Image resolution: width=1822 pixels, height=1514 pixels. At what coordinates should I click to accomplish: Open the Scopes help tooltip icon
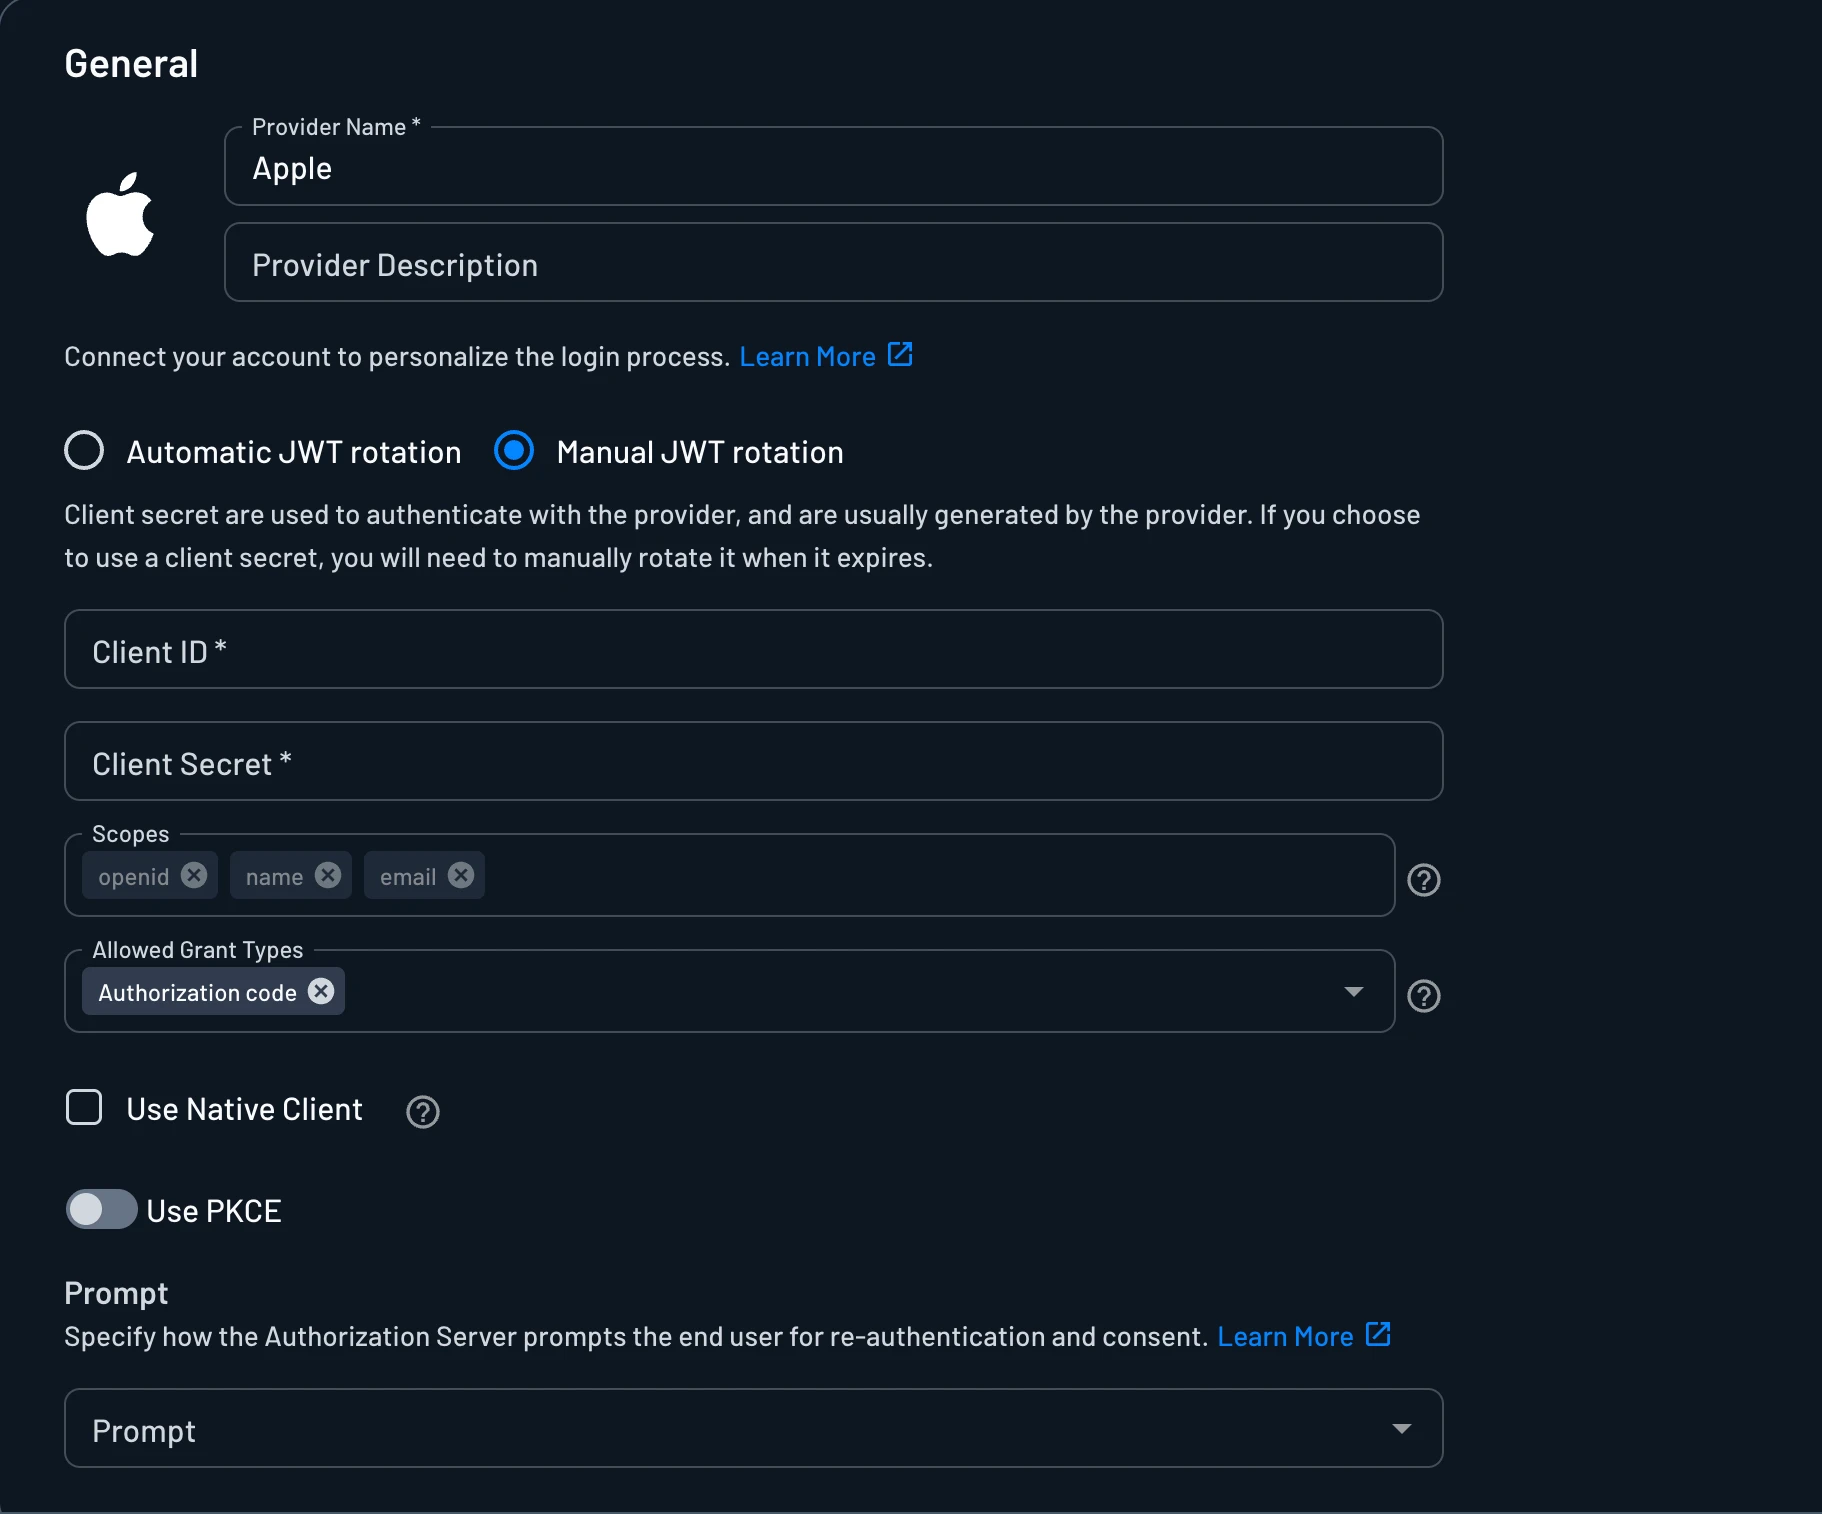(x=1424, y=880)
